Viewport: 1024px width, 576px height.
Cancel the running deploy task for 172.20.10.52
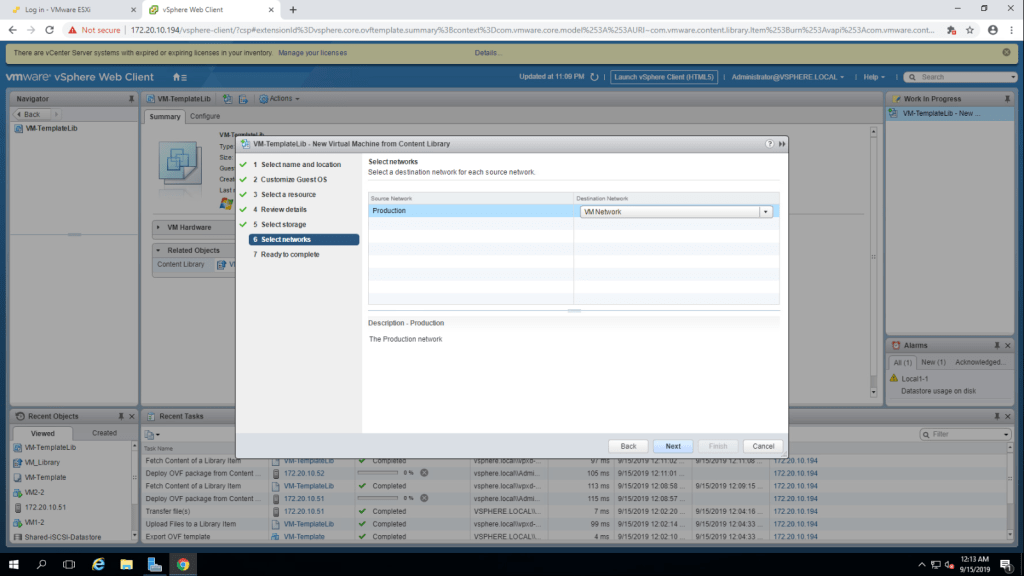tap(424, 472)
